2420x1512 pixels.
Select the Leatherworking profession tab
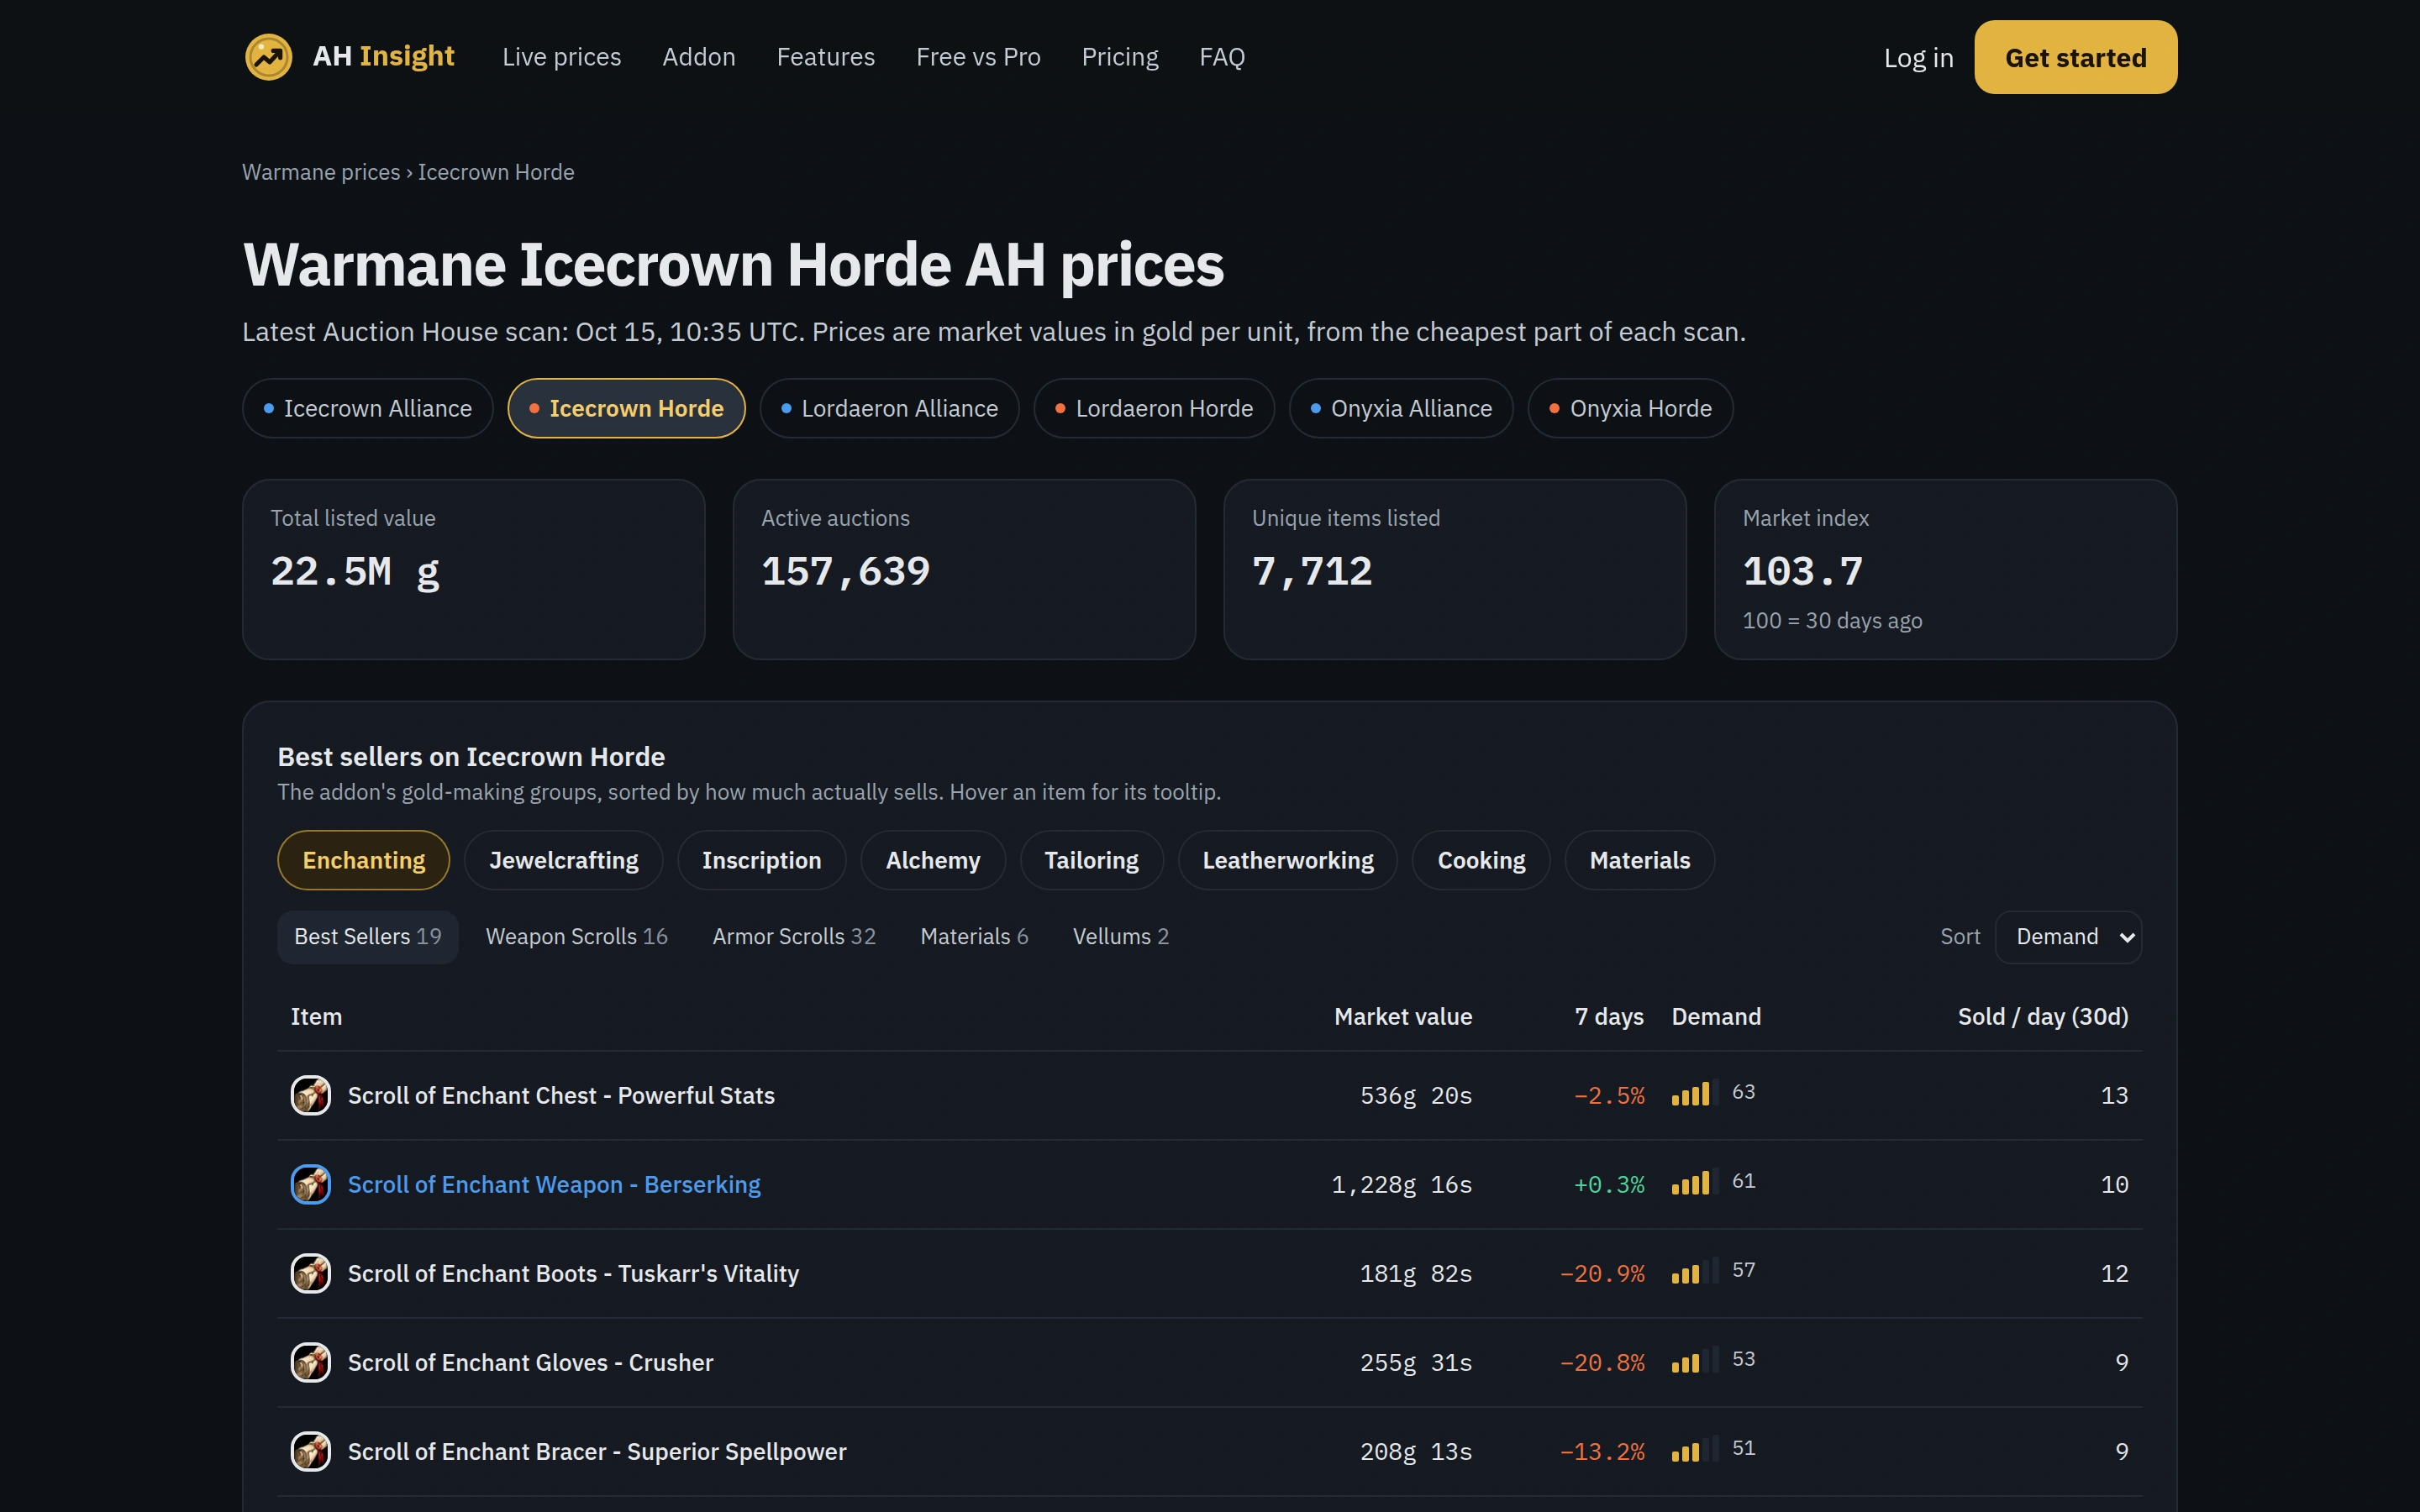(x=1287, y=860)
